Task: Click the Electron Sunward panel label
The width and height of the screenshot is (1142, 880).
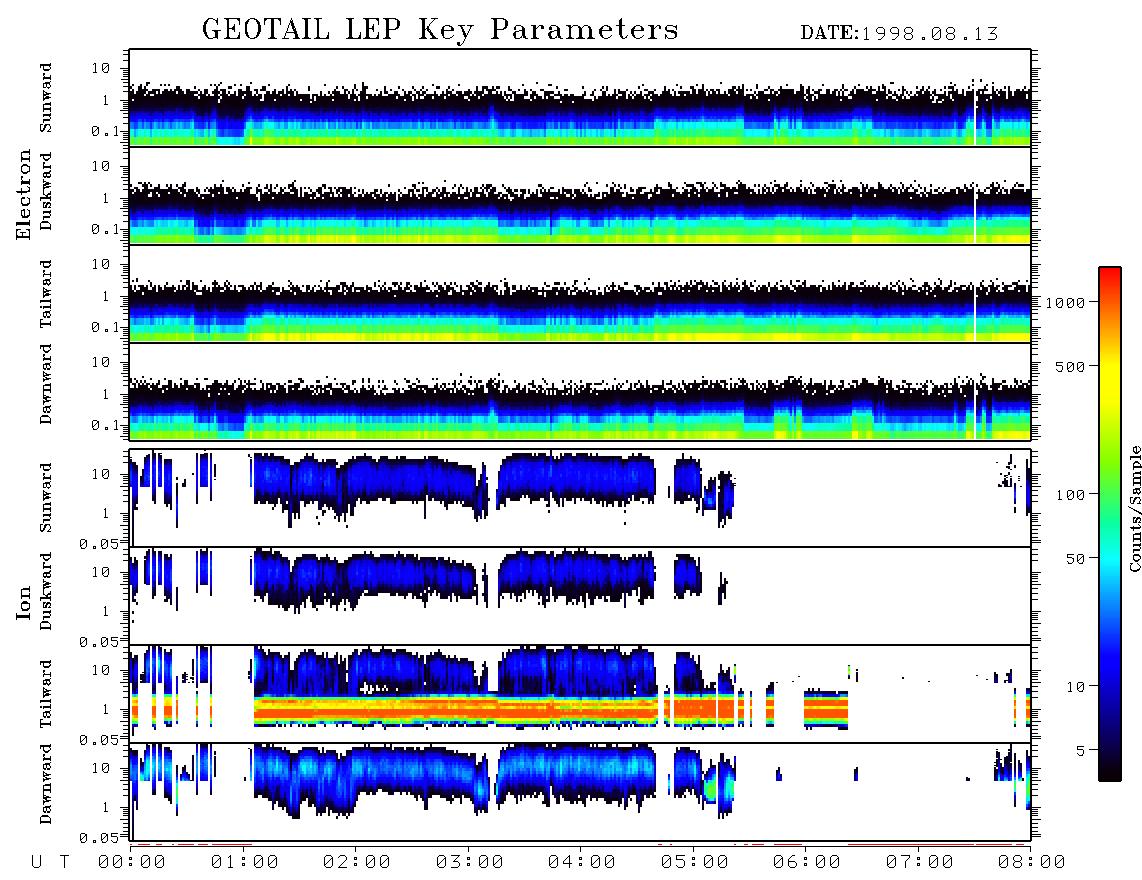Action: pos(46,97)
